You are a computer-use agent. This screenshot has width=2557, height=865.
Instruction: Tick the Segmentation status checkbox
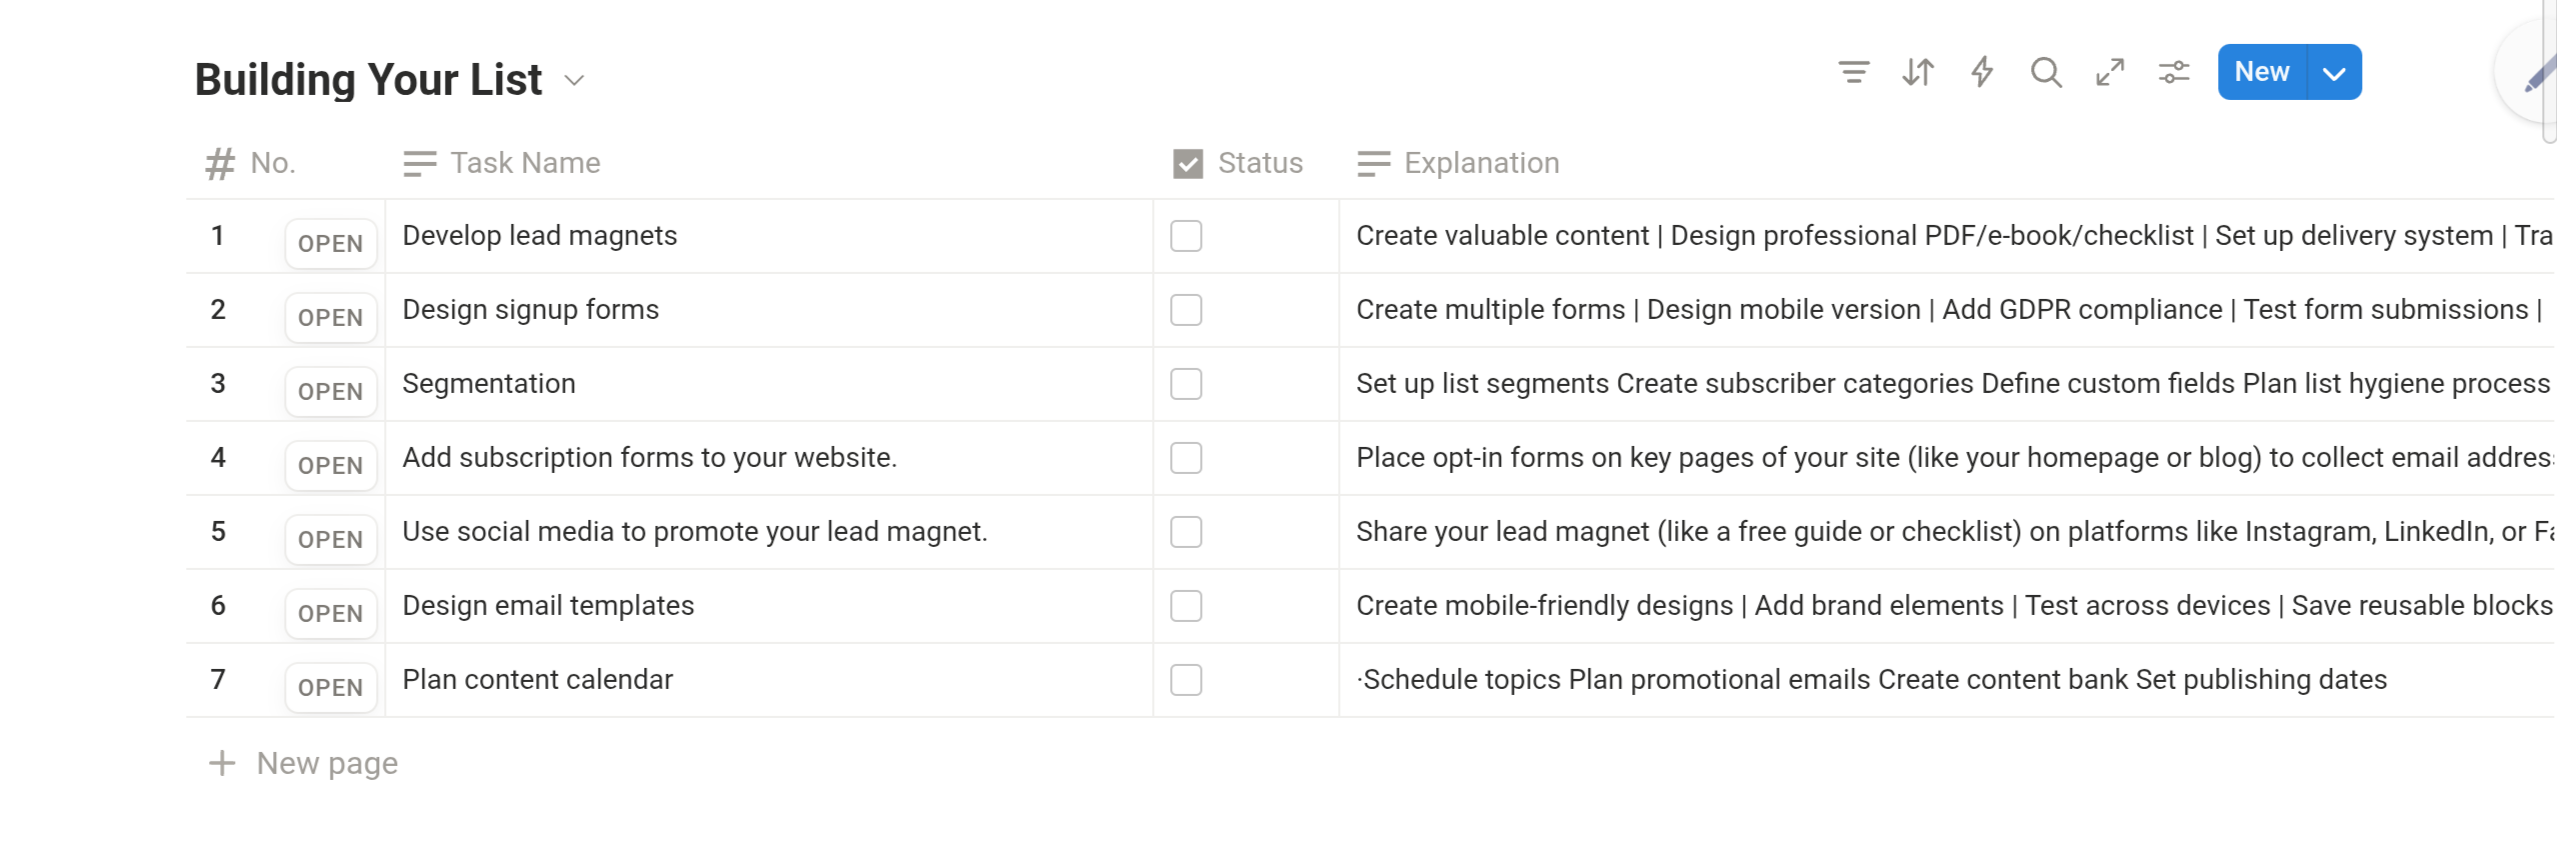[1186, 384]
